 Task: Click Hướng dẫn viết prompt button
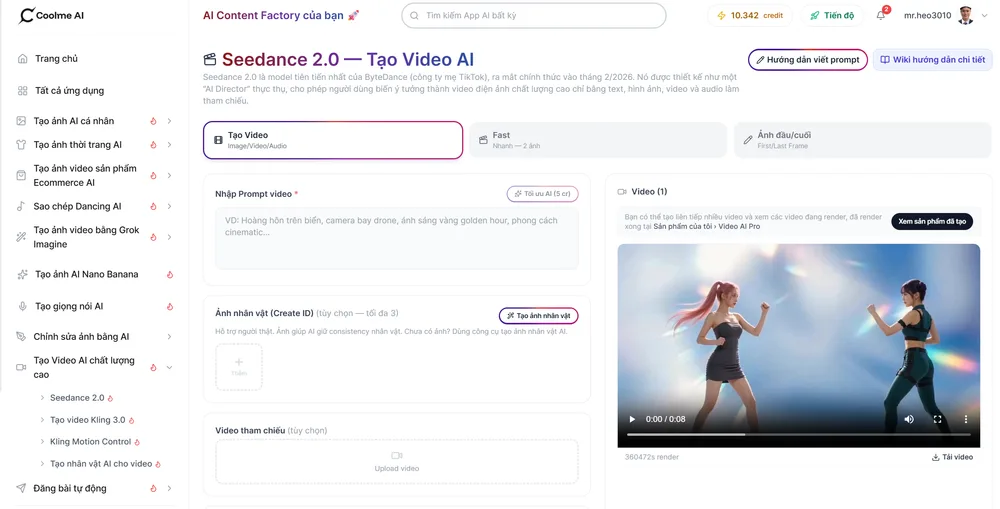point(807,59)
